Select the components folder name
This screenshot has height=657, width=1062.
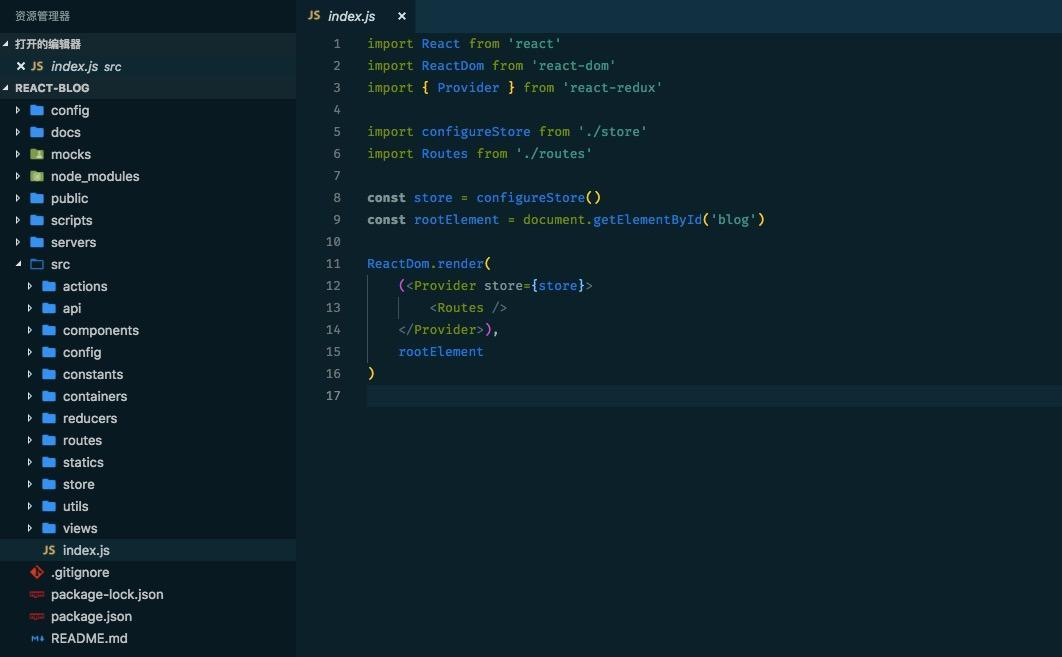(101, 331)
